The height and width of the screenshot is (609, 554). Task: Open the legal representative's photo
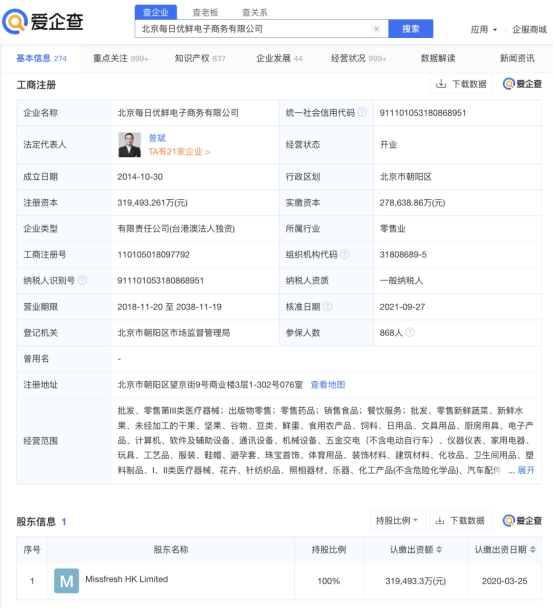[129, 144]
